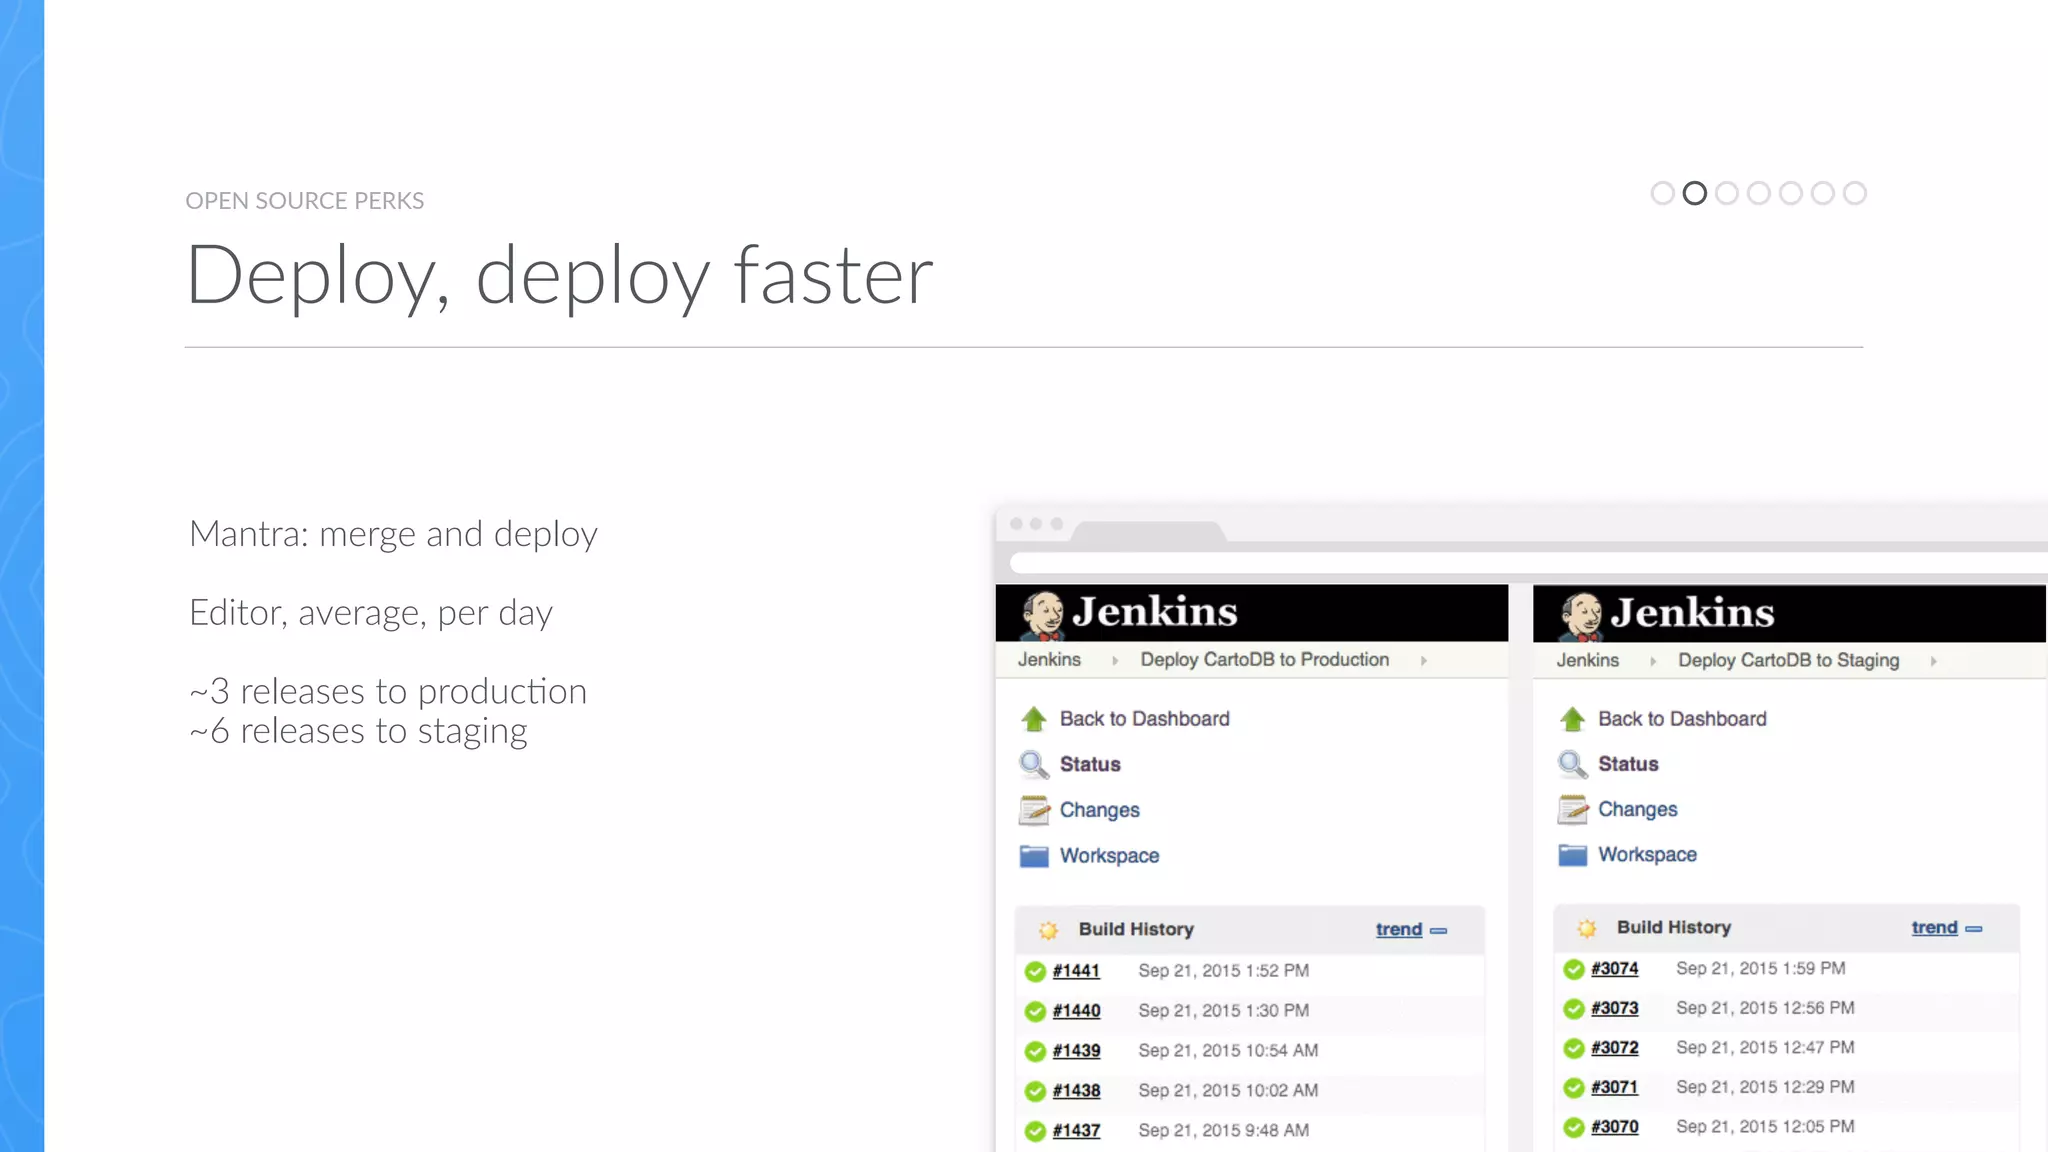Screen dimensions: 2048x1152
Task: Click the success icon for build #3074
Action: 1574,969
